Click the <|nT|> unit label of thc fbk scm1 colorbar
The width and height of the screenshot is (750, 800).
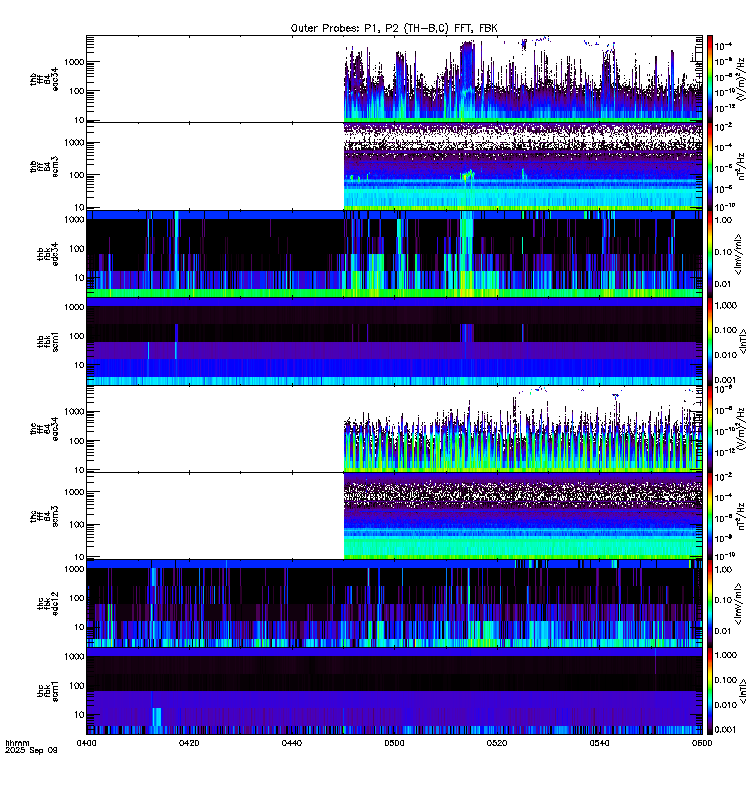pos(743,691)
